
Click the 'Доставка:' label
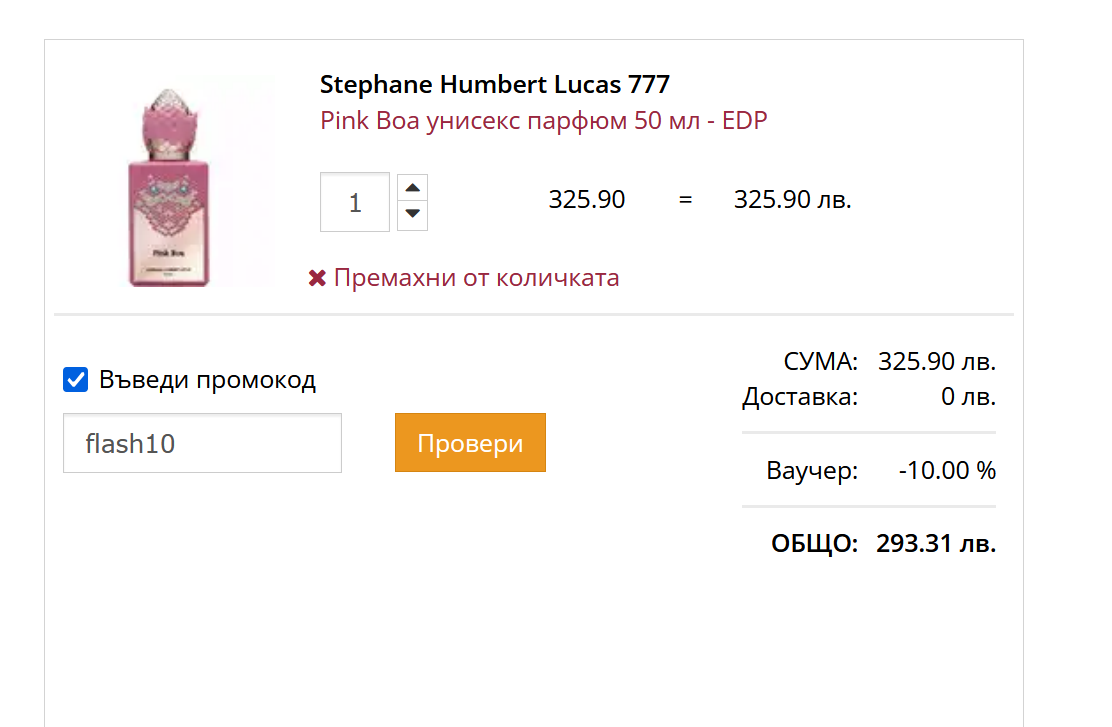800,397
